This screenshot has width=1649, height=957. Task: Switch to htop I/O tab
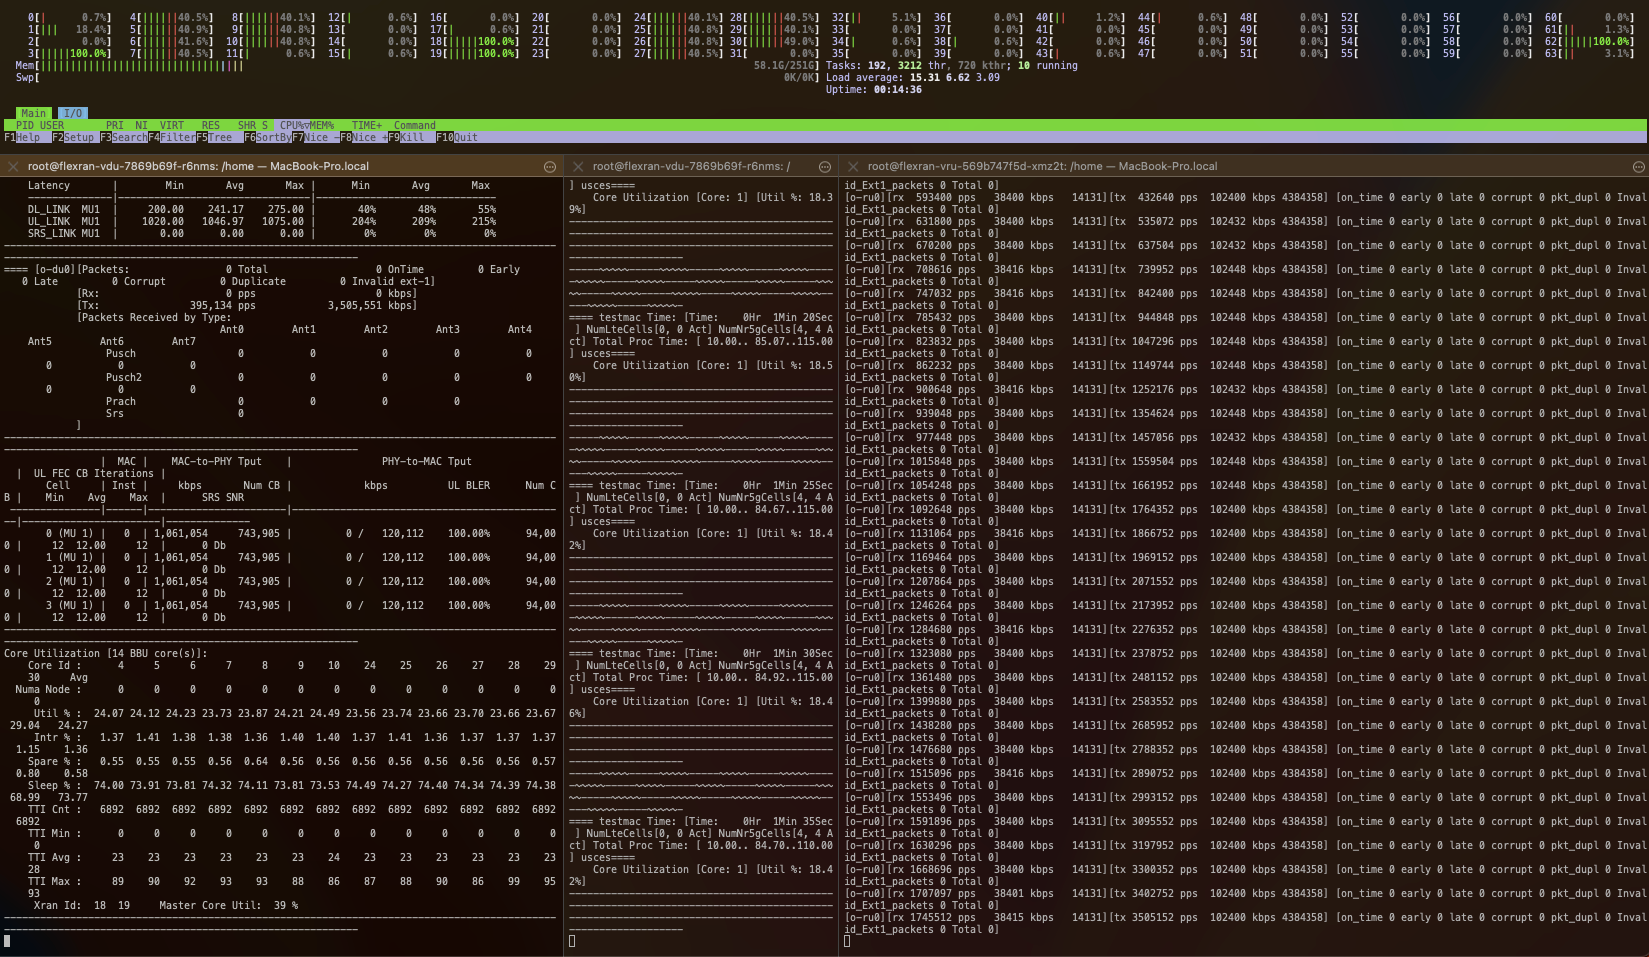(x=73, y=114)
